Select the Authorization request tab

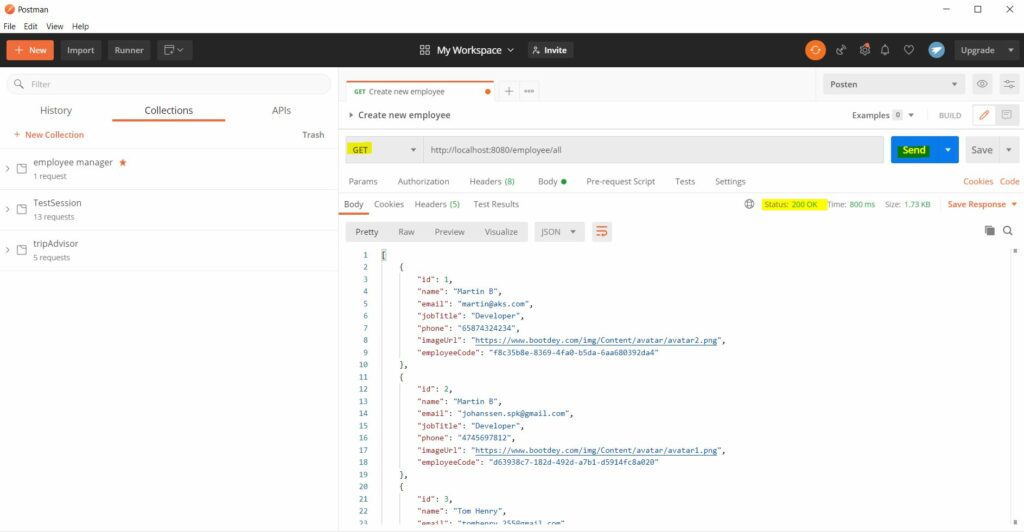[x=423, y=181]
